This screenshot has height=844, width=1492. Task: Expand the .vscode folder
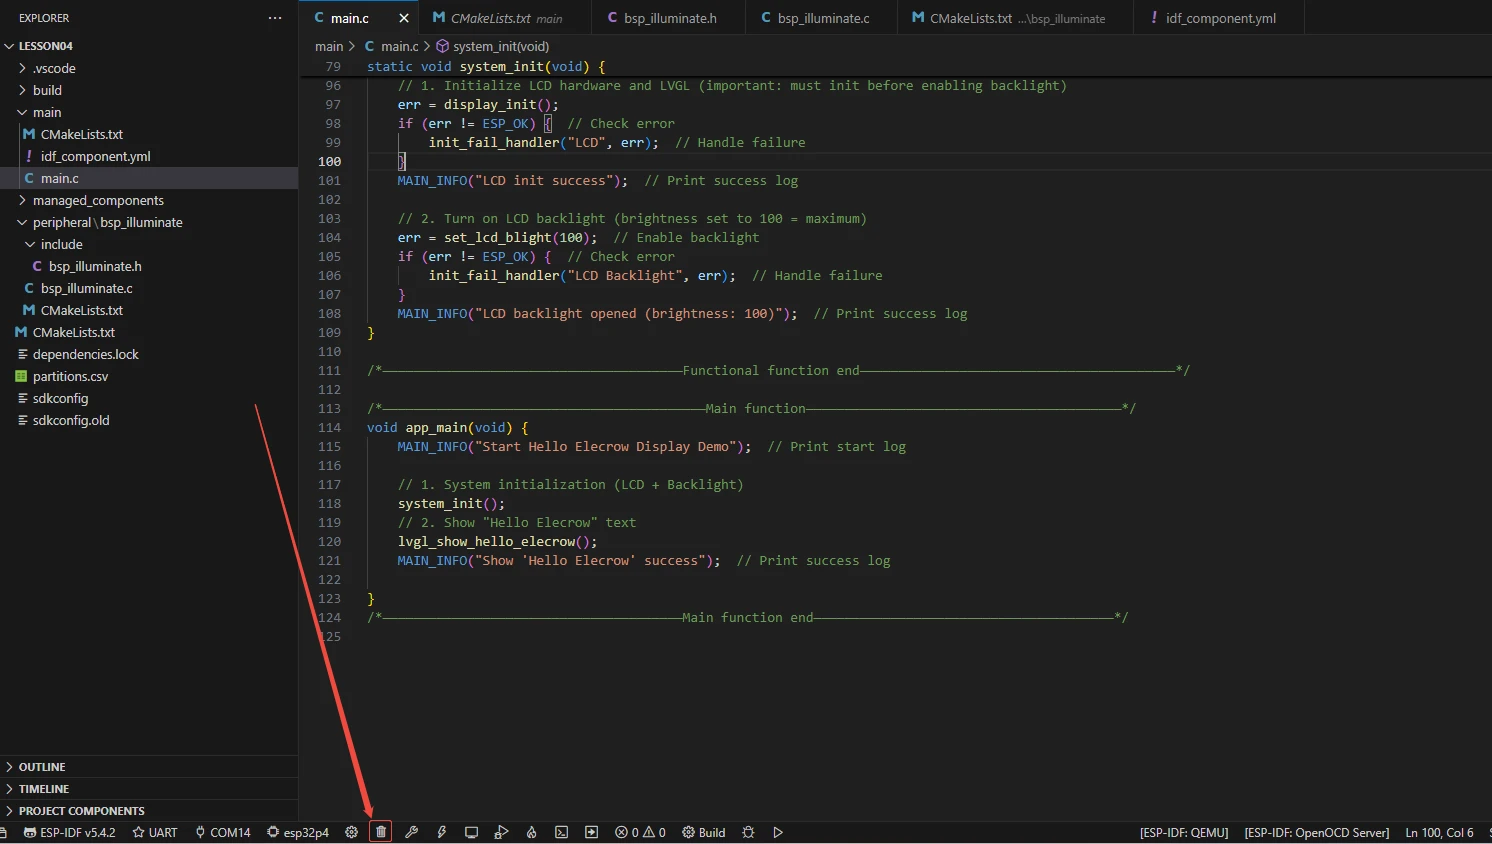(54, 68)
